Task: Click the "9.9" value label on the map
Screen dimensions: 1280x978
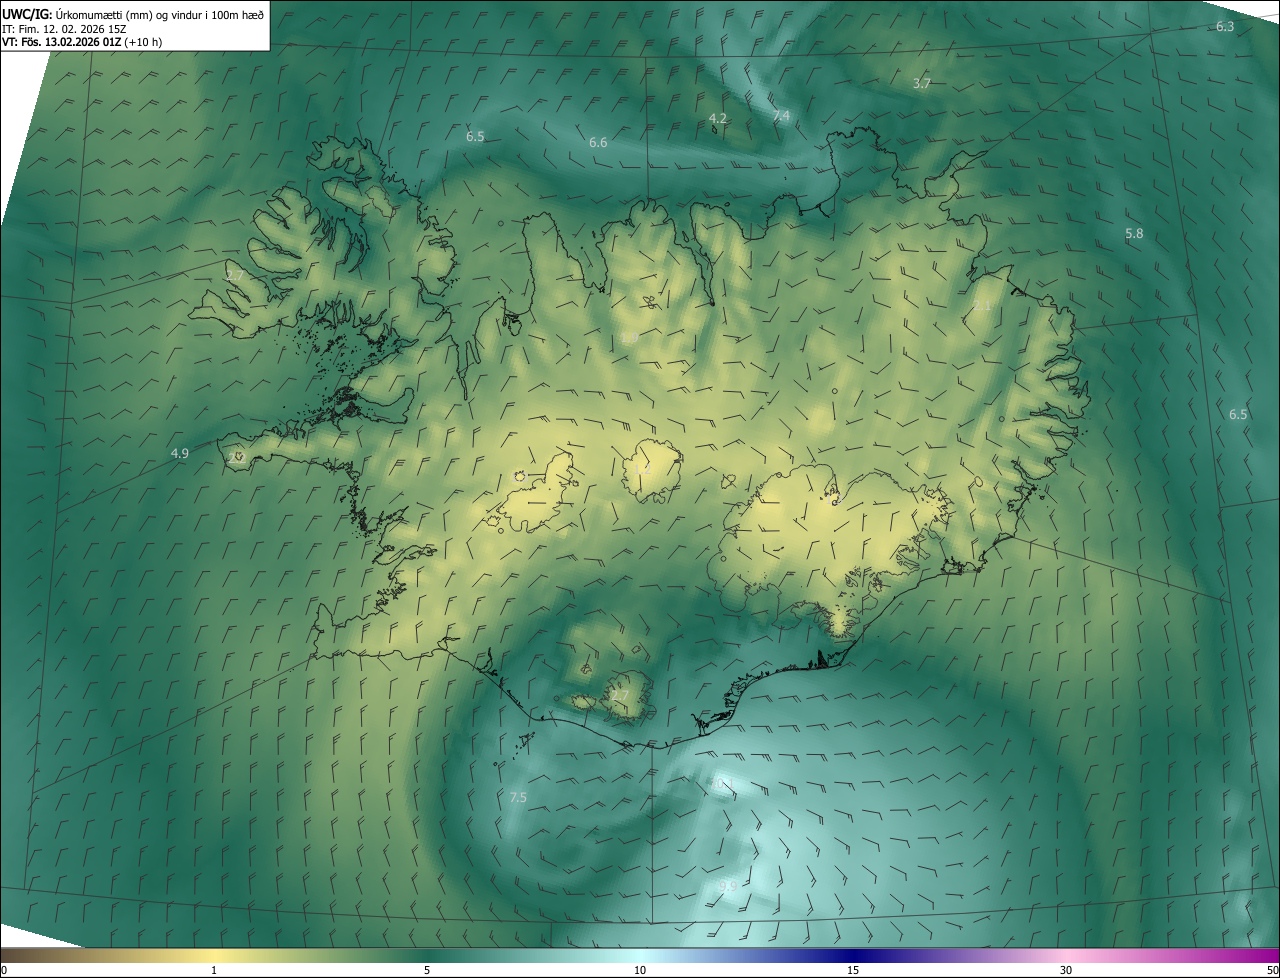Action: (728, 887)
